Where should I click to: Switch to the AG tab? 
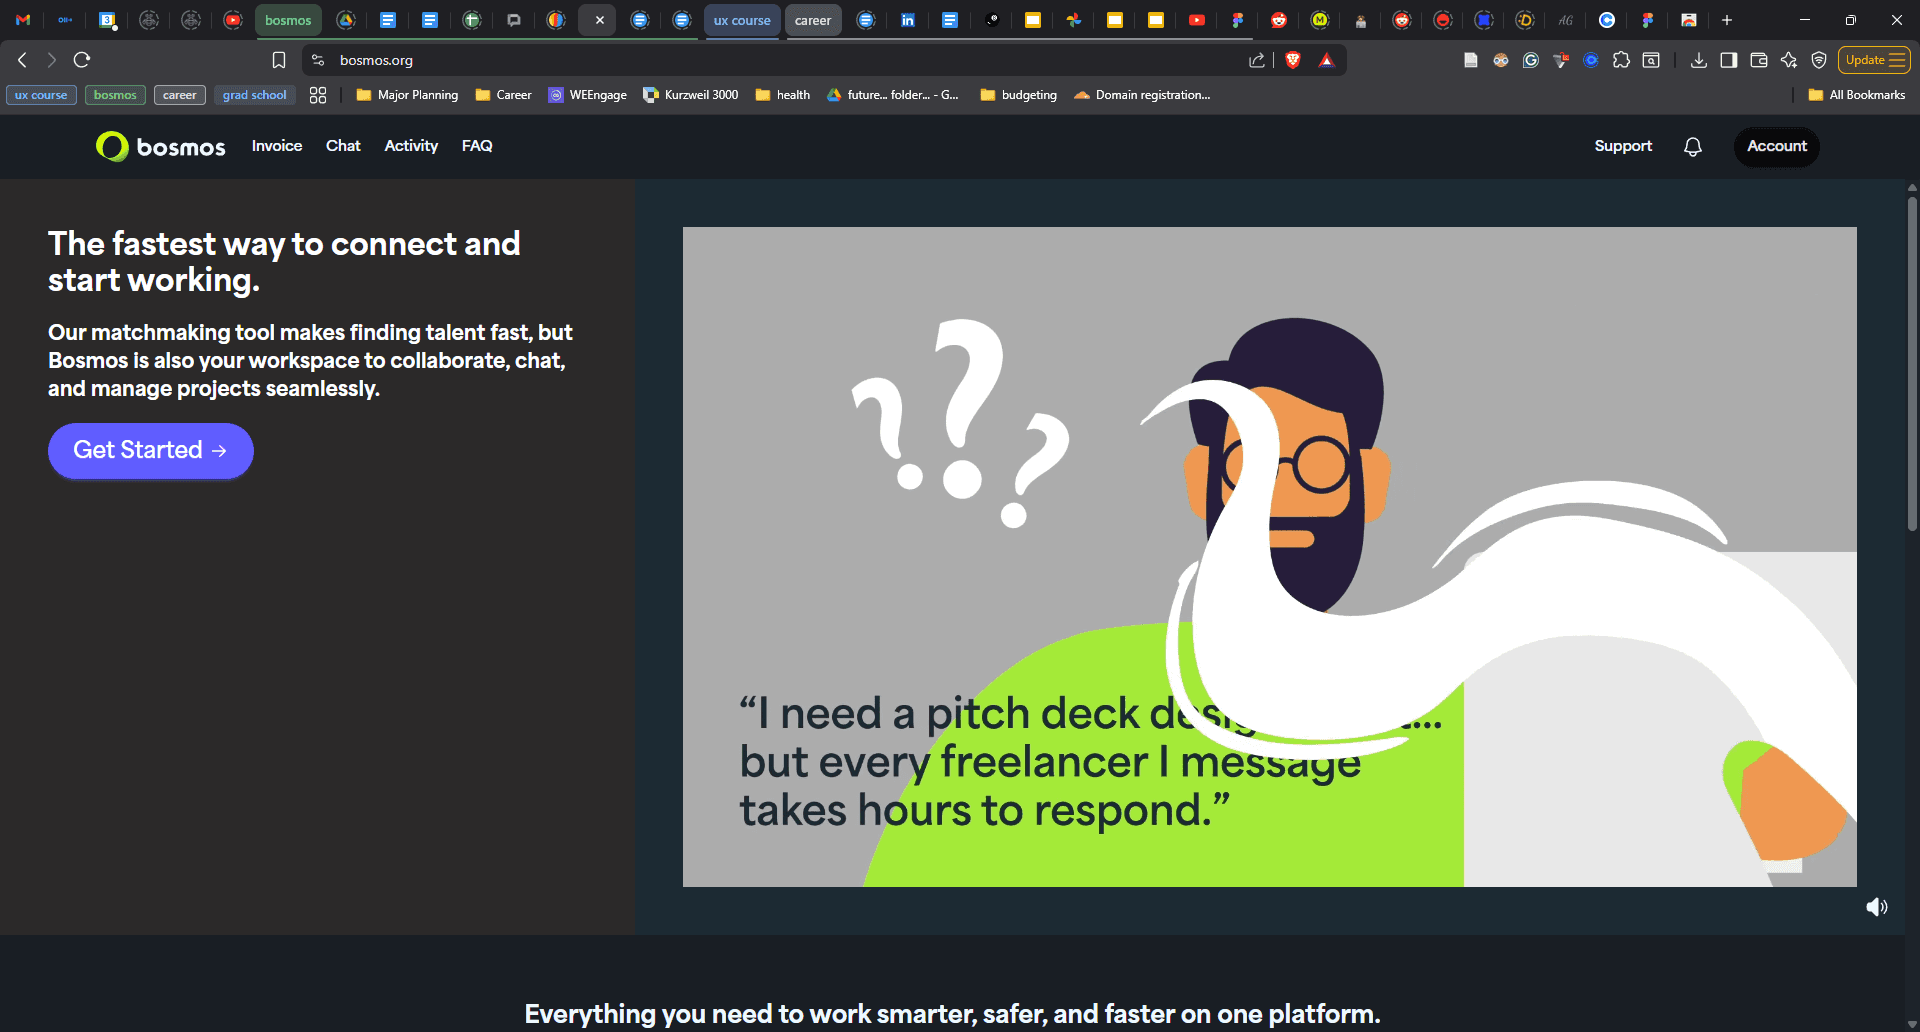1566,20
